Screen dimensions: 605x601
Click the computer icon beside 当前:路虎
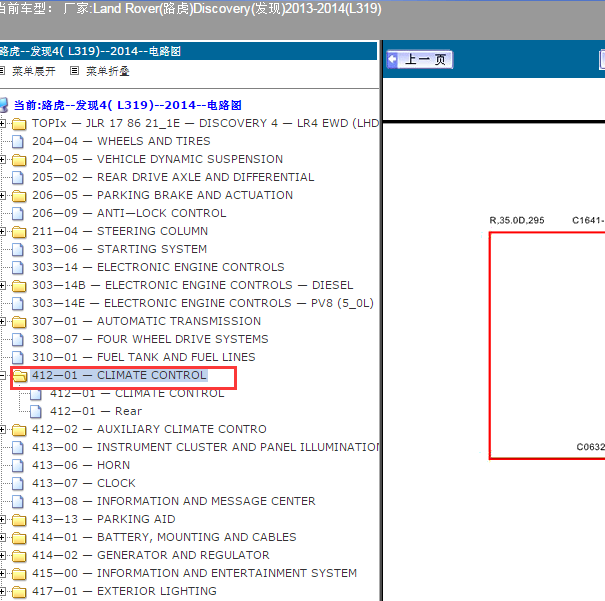tap(3, 105)
